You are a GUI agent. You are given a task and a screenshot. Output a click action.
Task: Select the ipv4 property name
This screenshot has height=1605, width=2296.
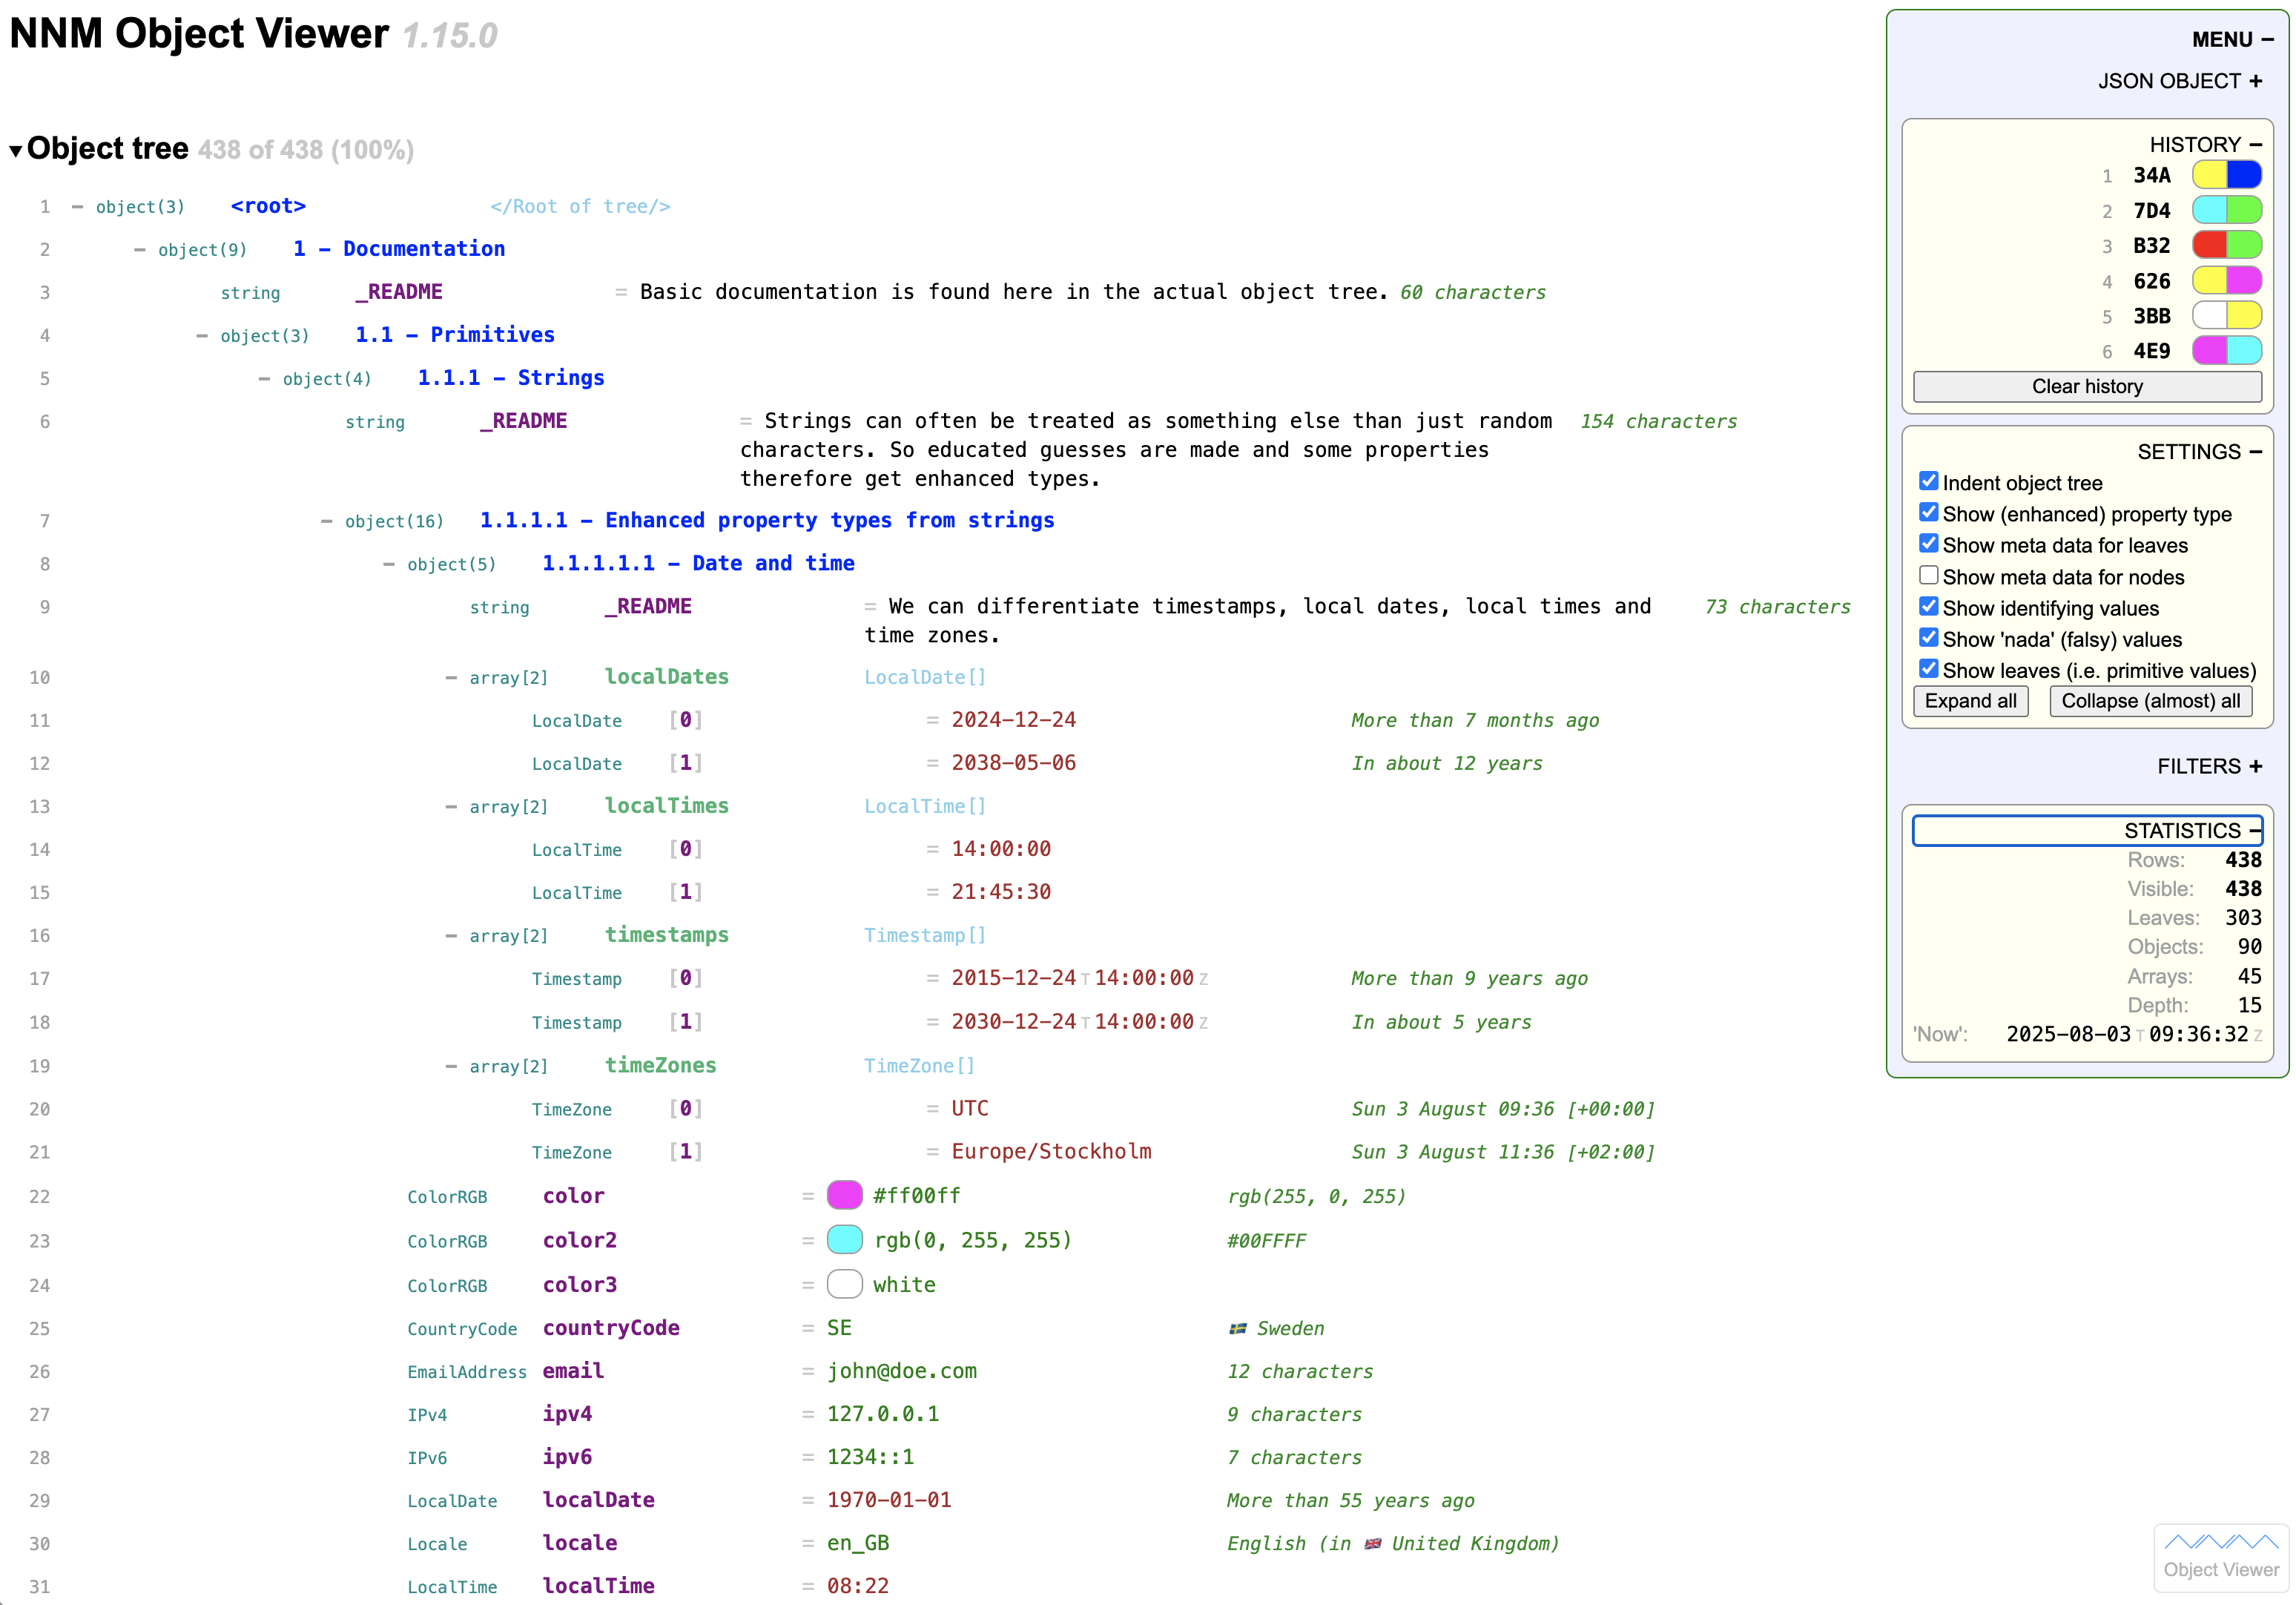click(x=567, y=1414)
